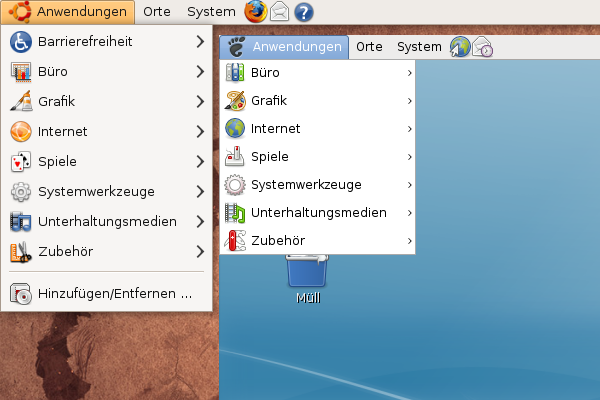The image size is (600, 400).
Task: Select the Unterhaltungsmedien label in the Ubuntu menu
Action: [x=108, y=222]
